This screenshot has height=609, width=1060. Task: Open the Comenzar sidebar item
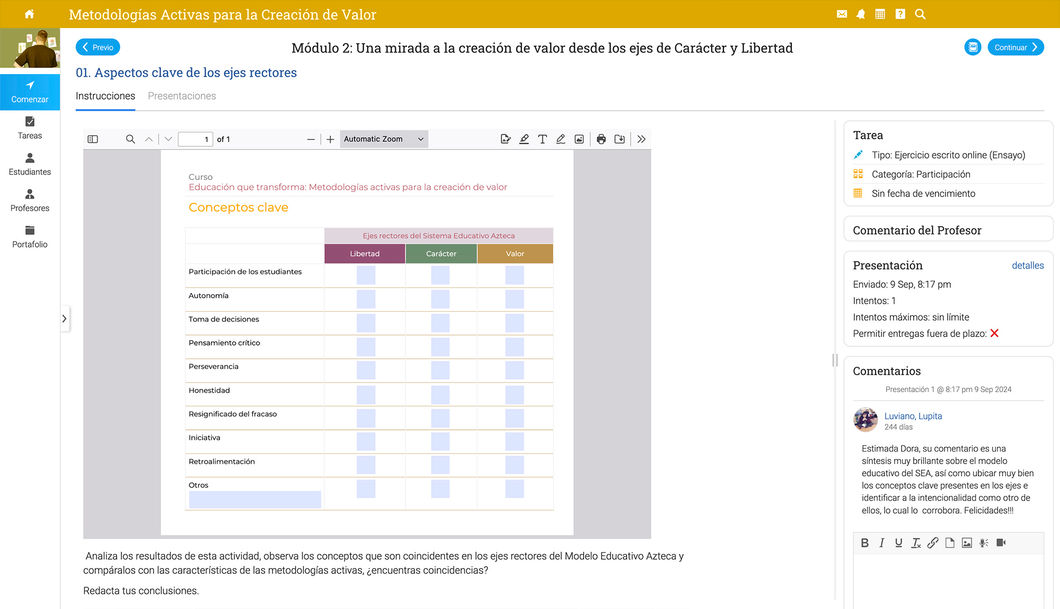(x=30, y=92)
